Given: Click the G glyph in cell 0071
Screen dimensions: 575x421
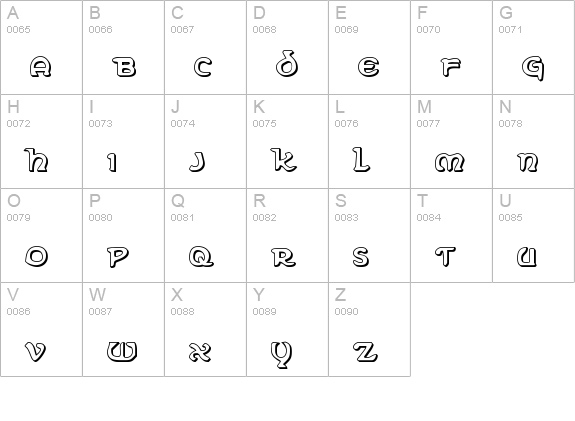Looking at the screenshot, I should click(x=533, y=68).
